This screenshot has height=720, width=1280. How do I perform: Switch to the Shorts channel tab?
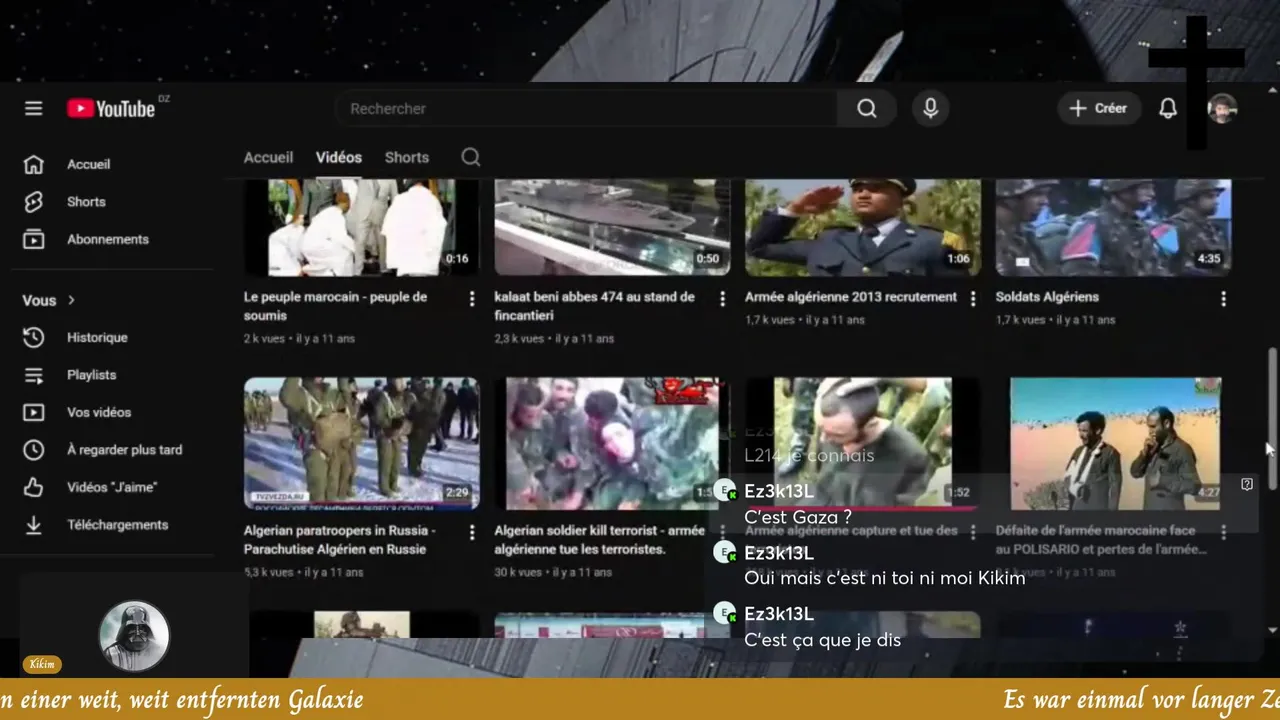(x=407, y=157)
